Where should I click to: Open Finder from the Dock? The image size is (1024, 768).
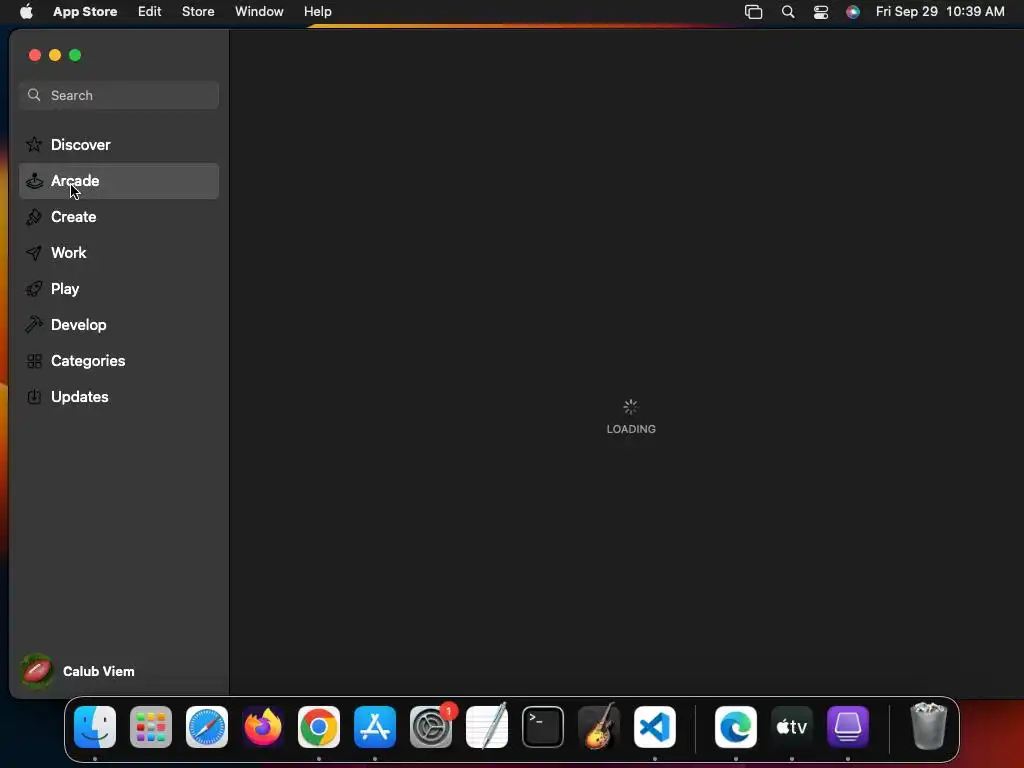[x=95, y=727]
